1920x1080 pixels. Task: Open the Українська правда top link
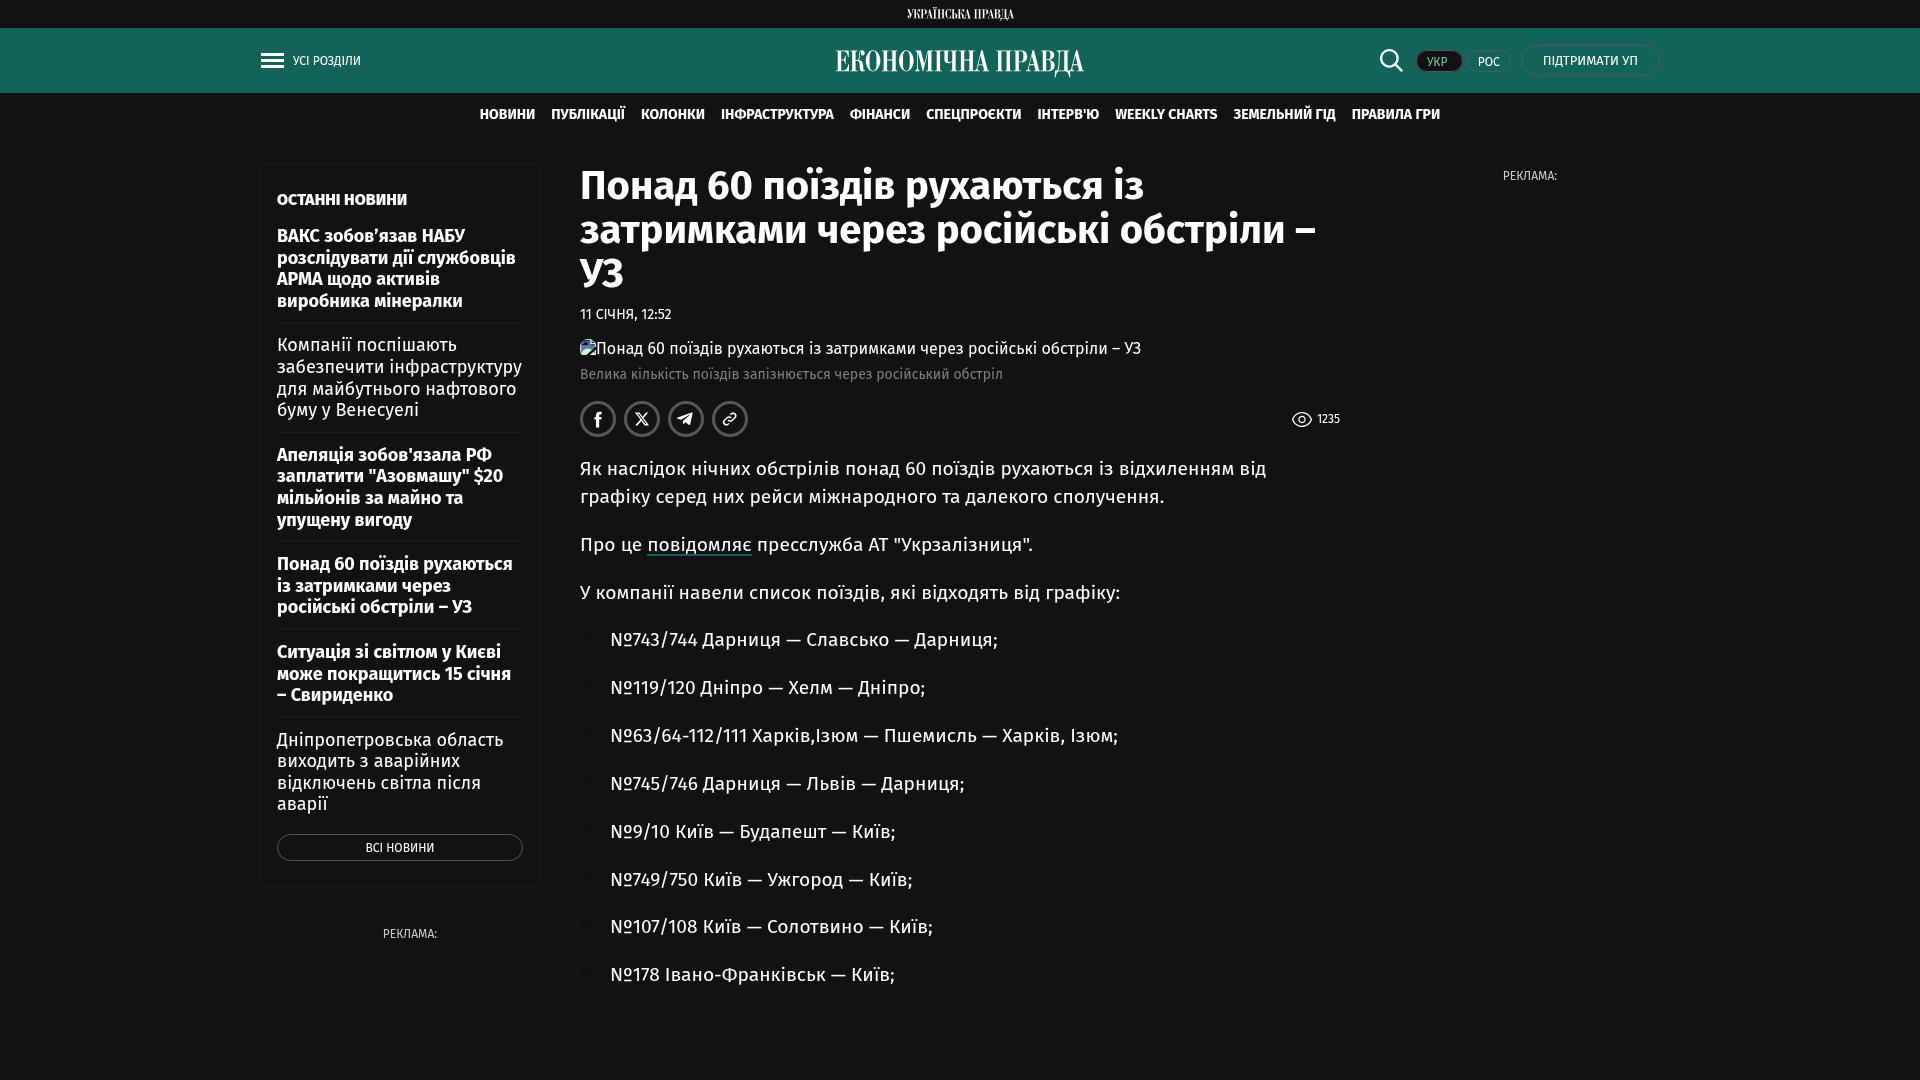tap(959, 14)
